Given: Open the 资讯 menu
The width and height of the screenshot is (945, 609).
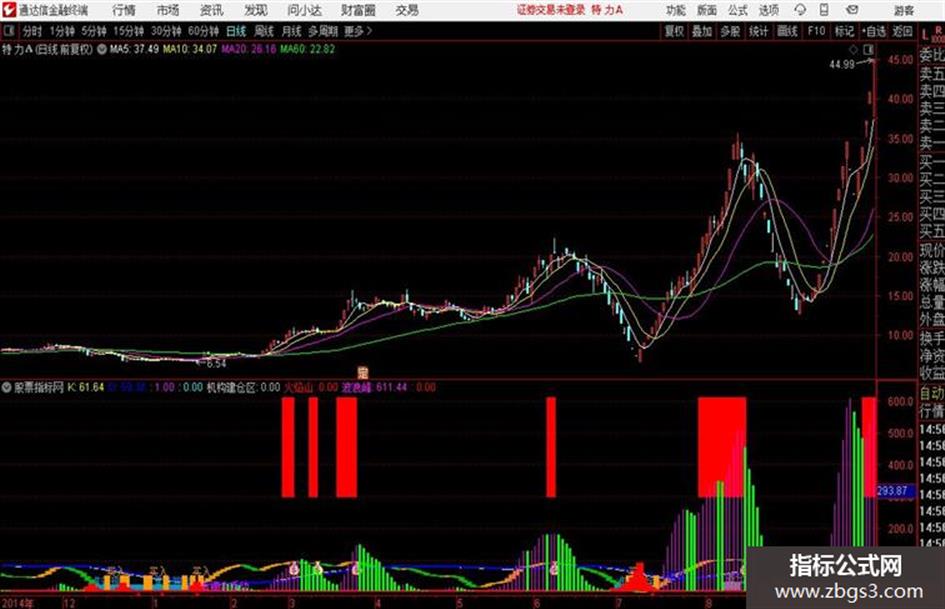Looking at the screenshot, I should pos(212,10).
